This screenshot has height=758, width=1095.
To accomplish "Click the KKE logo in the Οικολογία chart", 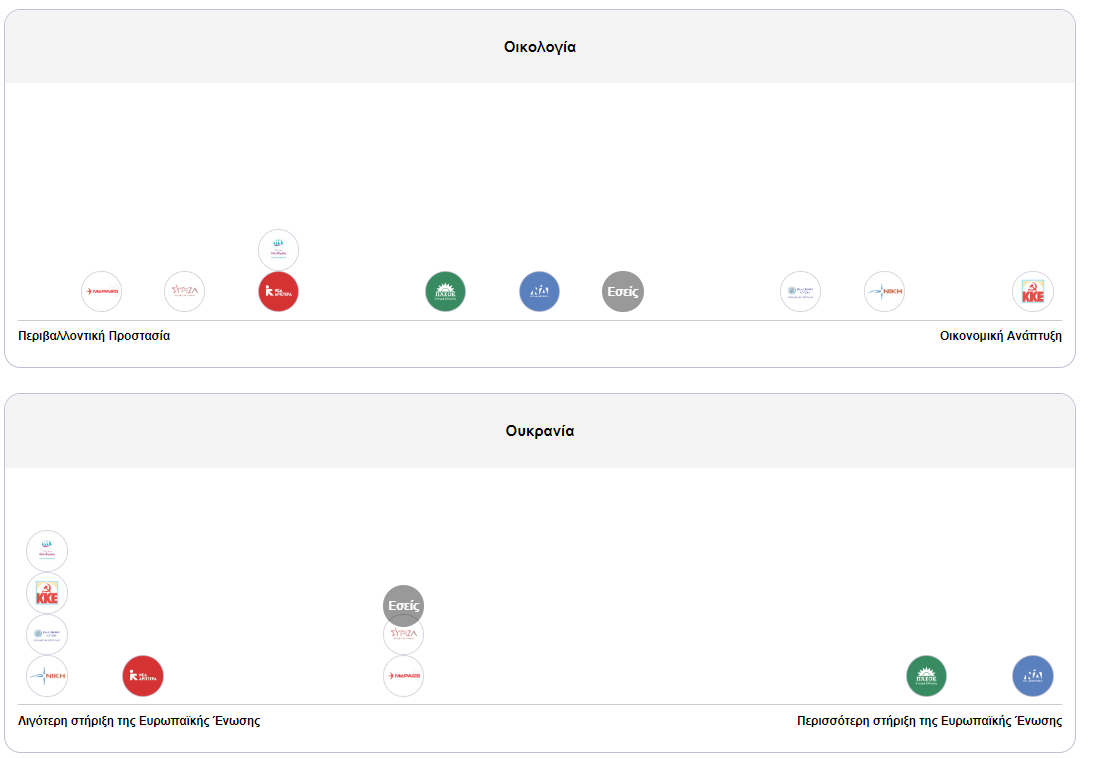I will [x=1032, y=292].
